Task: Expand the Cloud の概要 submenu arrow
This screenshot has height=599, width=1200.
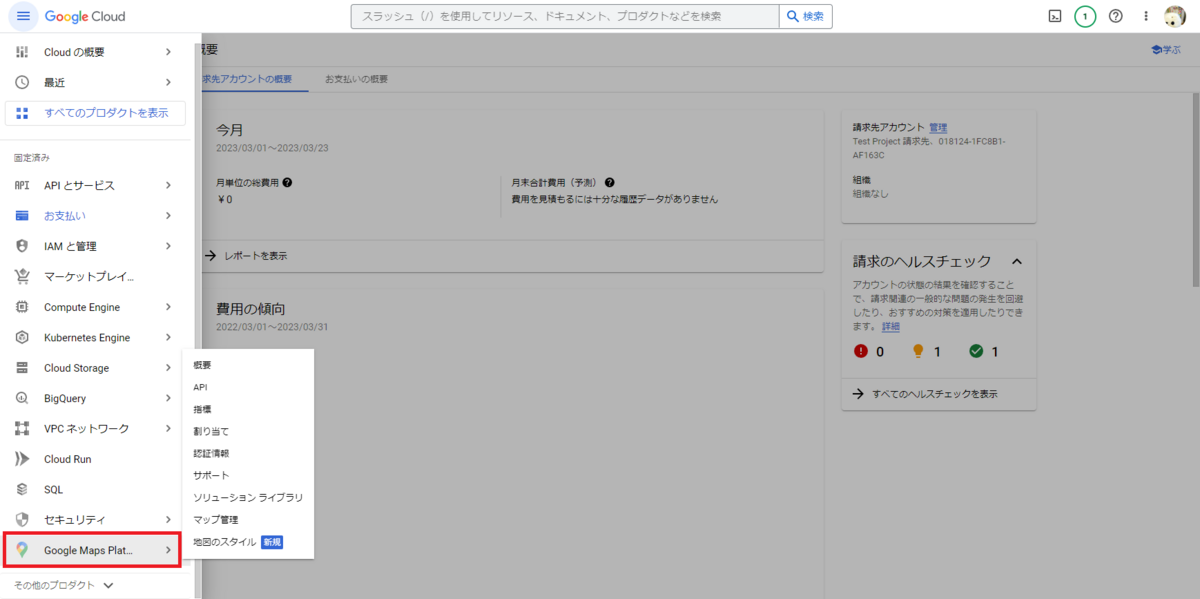Action: pyautogui.click(x=168, y=51)
